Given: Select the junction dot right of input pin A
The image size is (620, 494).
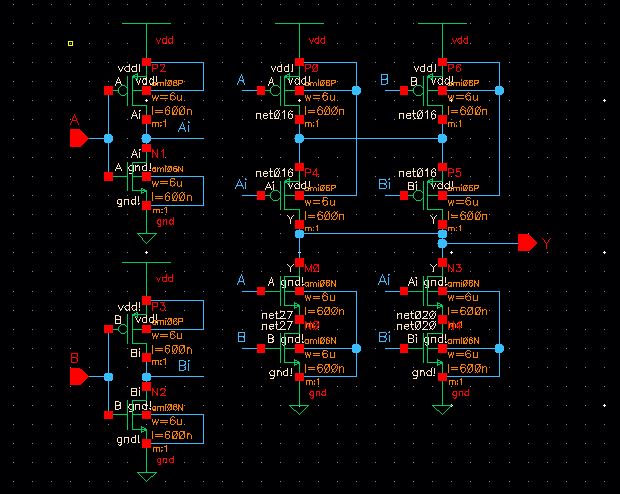Looking at the screenshot, I should tap(108, 138).
